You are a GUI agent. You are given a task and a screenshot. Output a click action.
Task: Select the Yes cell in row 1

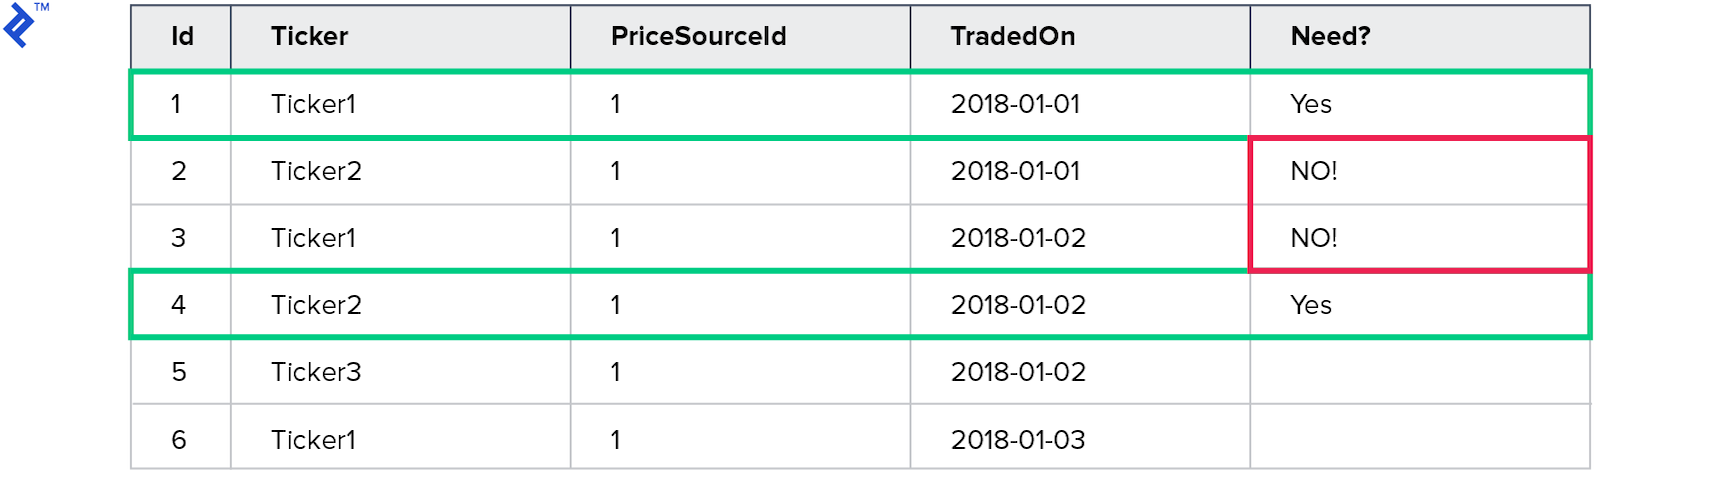coord(1310,104)
